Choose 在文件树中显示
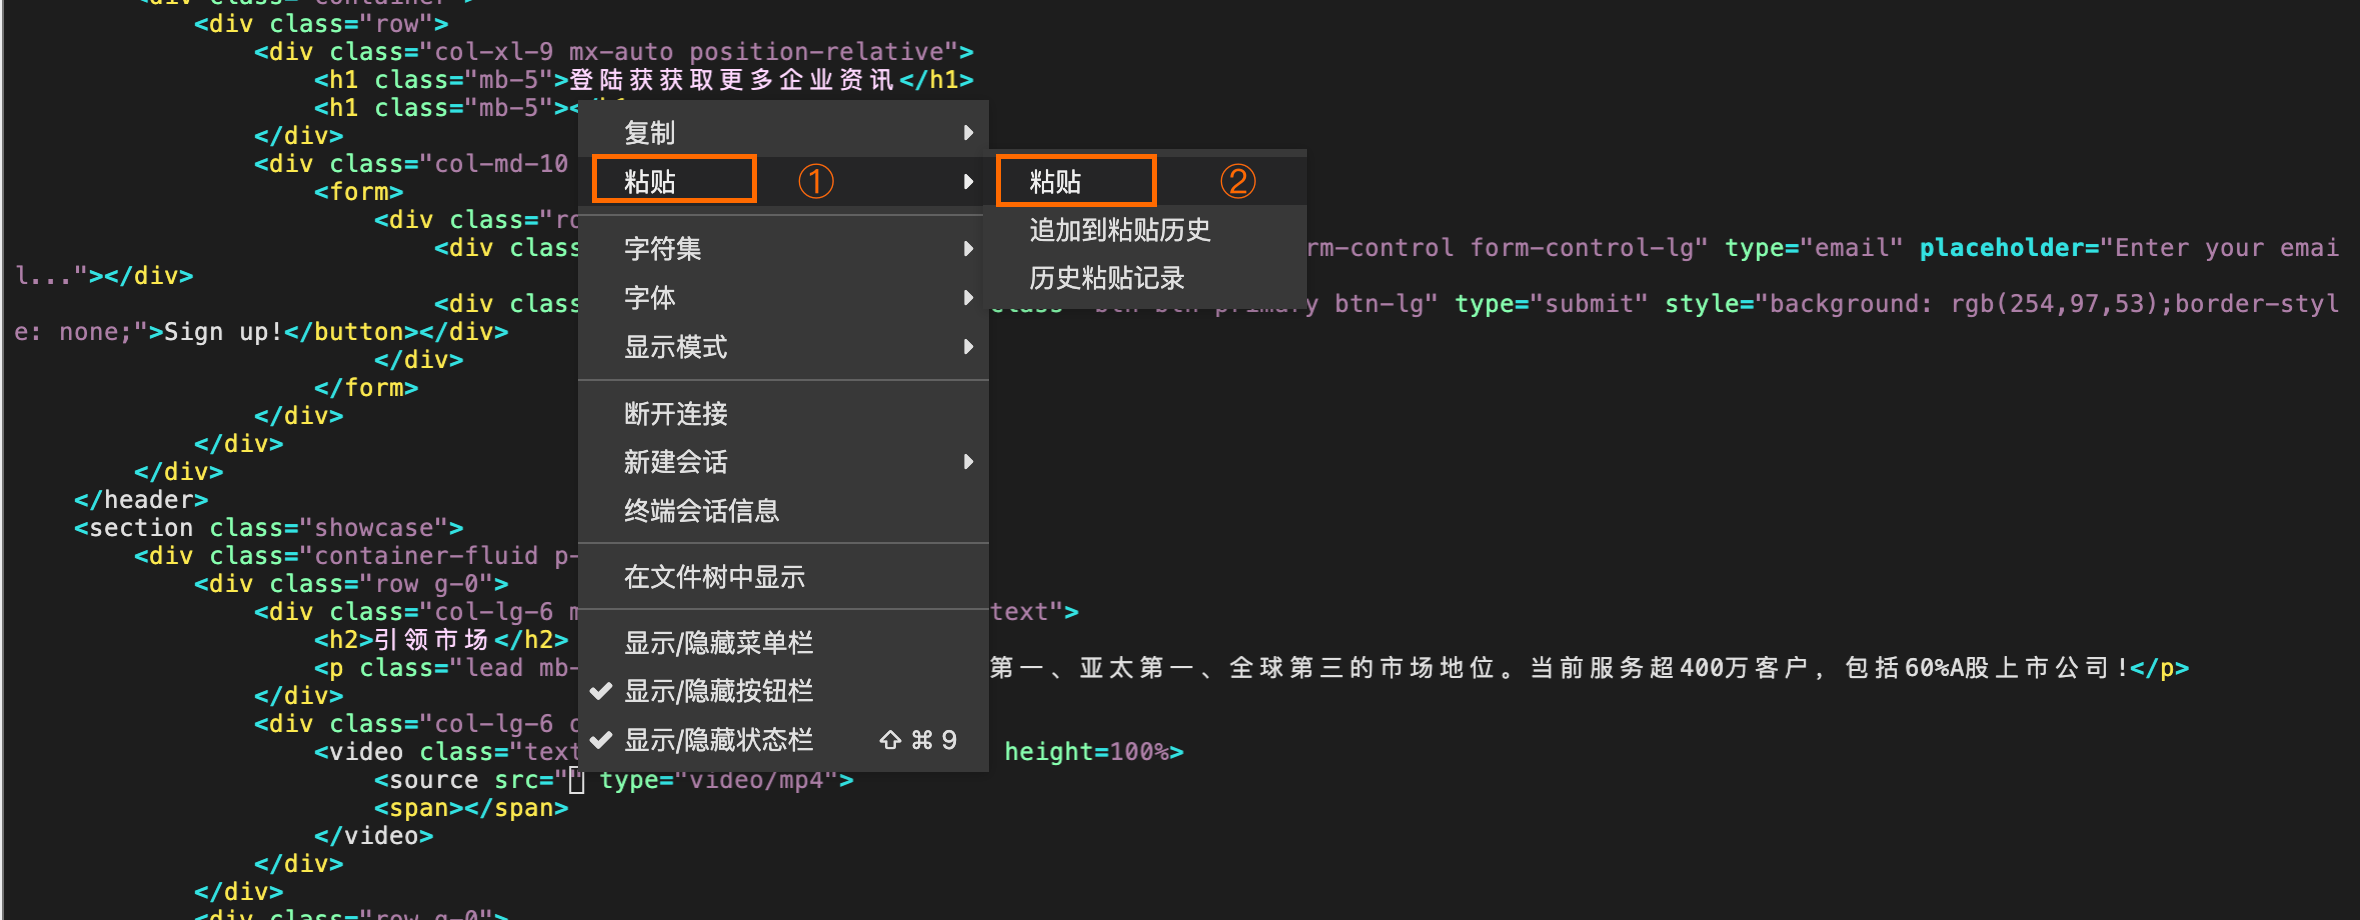2360x920 pixels. click(x=714, y=577)
